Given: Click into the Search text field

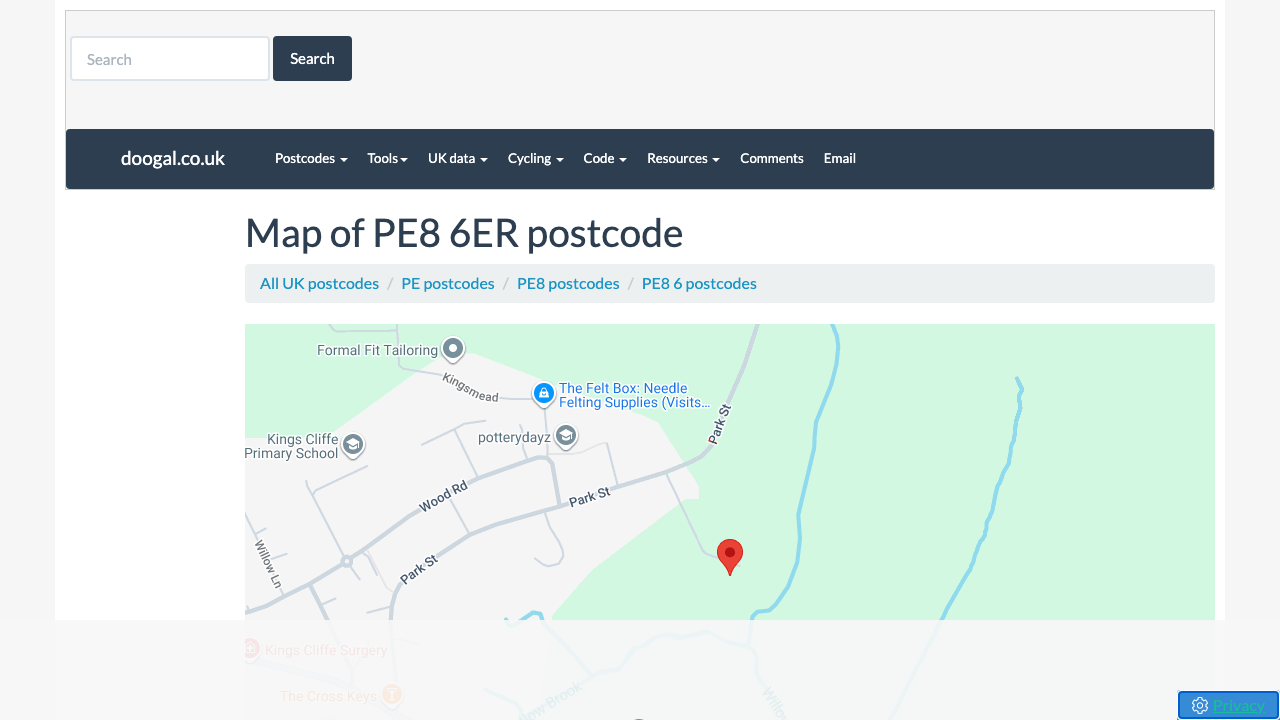Looking at the screenshot, I should click(170, 59).
